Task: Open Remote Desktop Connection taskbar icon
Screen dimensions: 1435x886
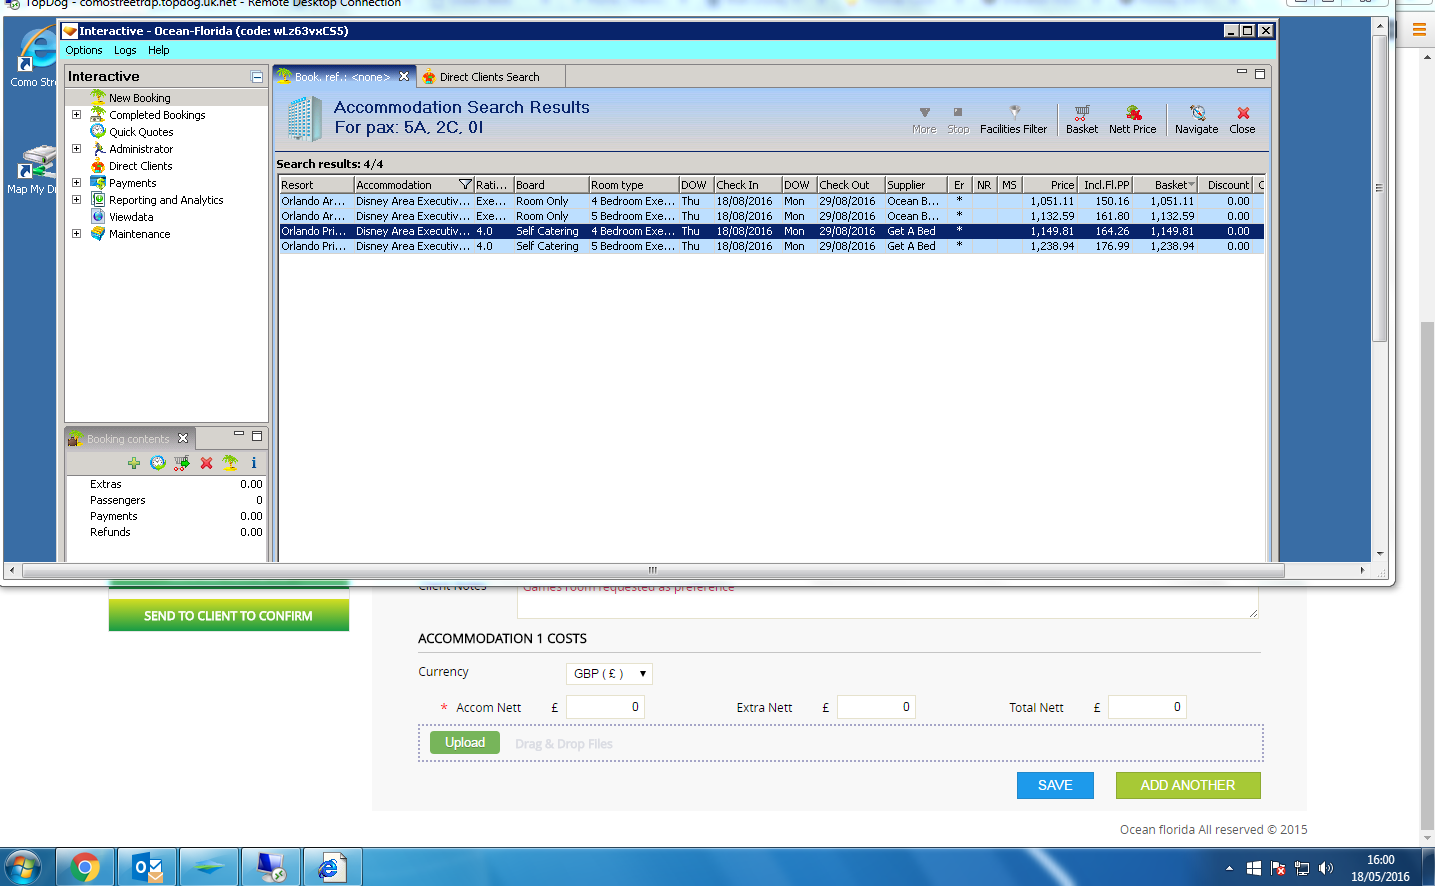Action: pyautogui.click(x=270, y=867)
